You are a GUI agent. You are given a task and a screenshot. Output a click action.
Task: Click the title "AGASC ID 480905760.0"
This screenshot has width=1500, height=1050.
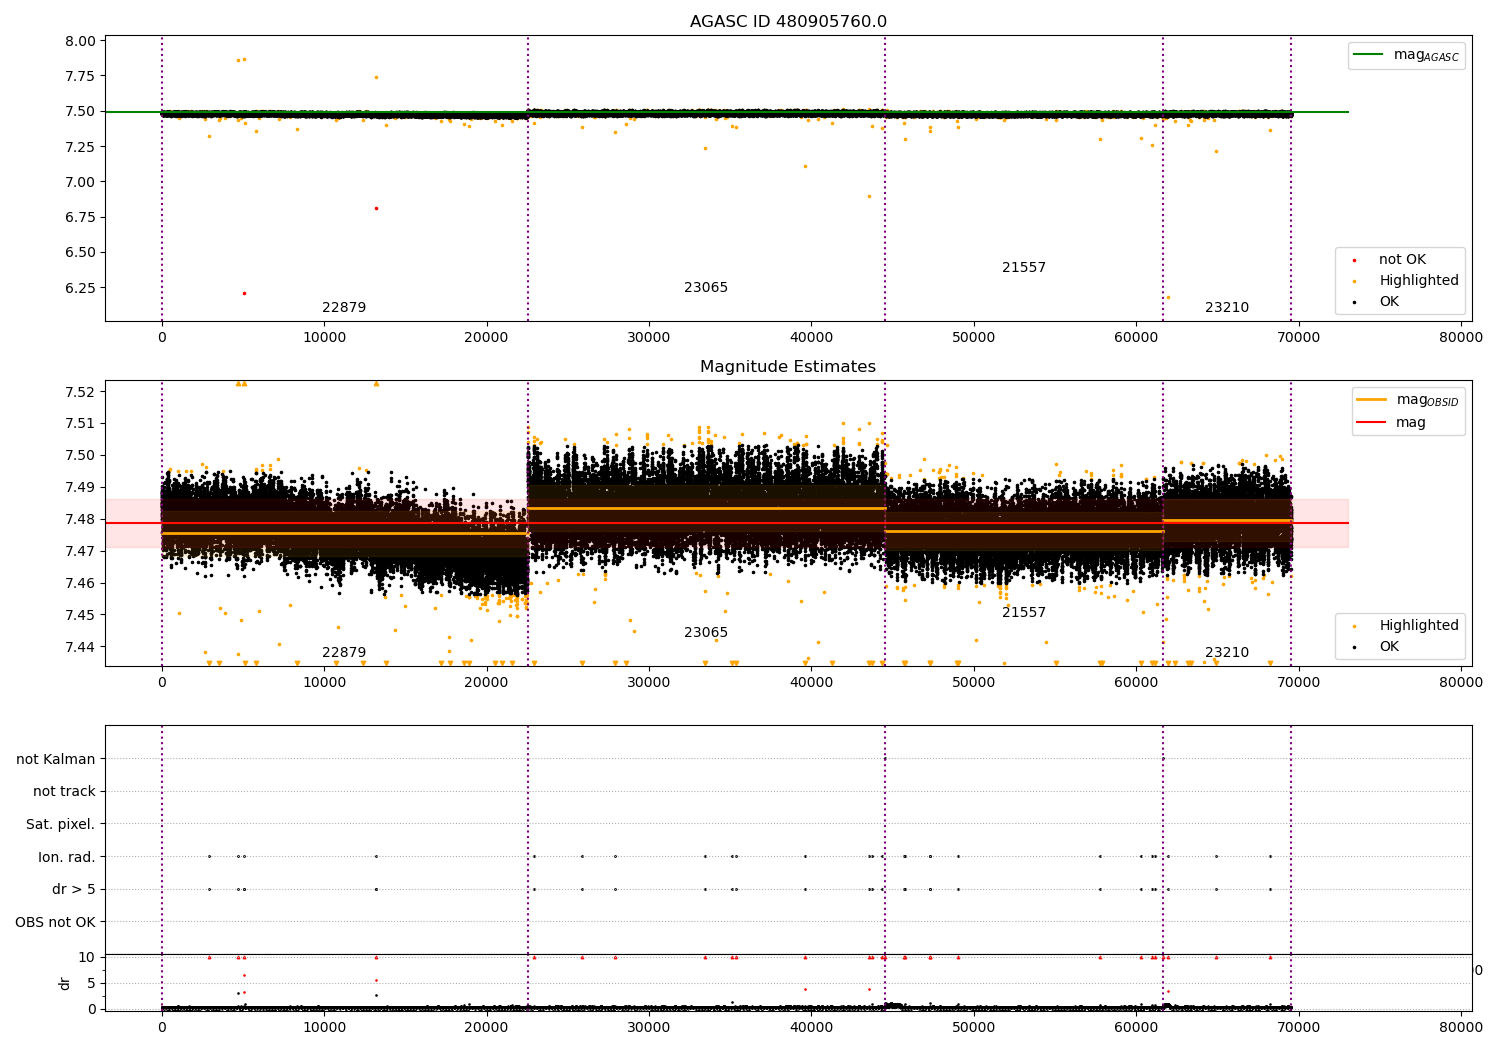tap(788, 22)
